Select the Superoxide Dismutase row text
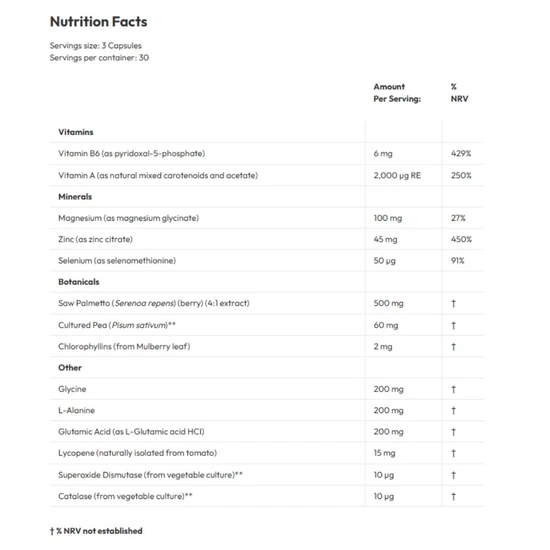 (150, 475)
